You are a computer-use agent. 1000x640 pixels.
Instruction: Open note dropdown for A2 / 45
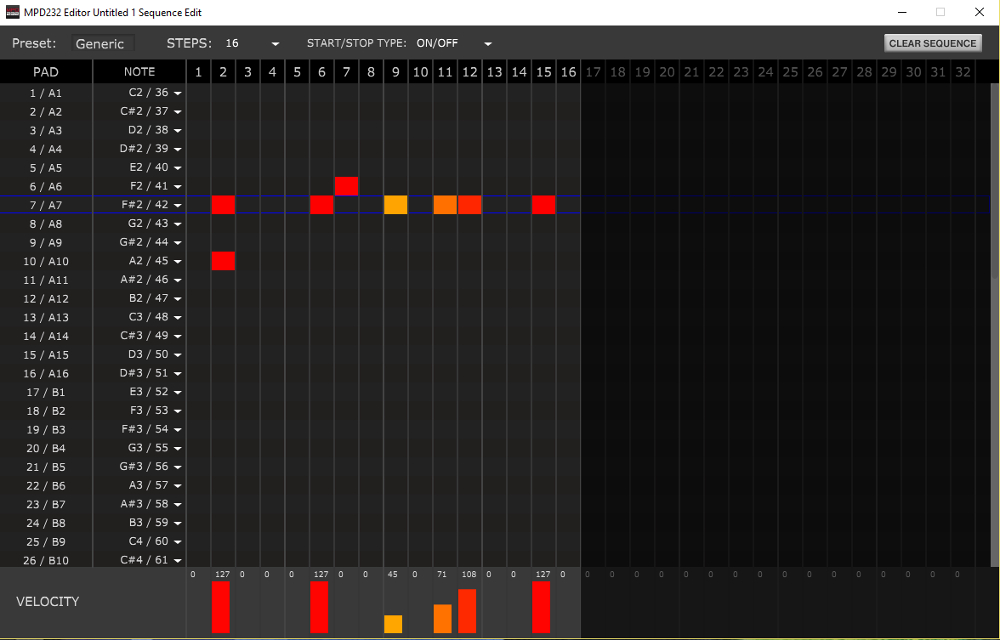(x=178, y=261)
